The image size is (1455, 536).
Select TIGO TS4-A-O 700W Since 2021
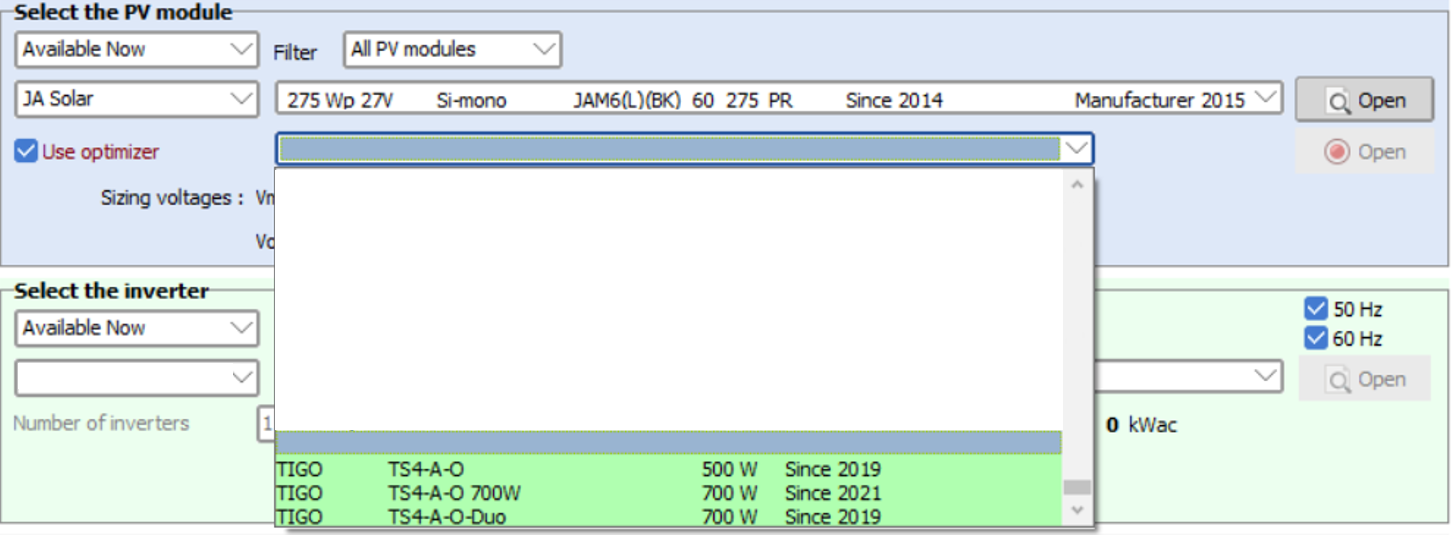(x=668, y=493)
